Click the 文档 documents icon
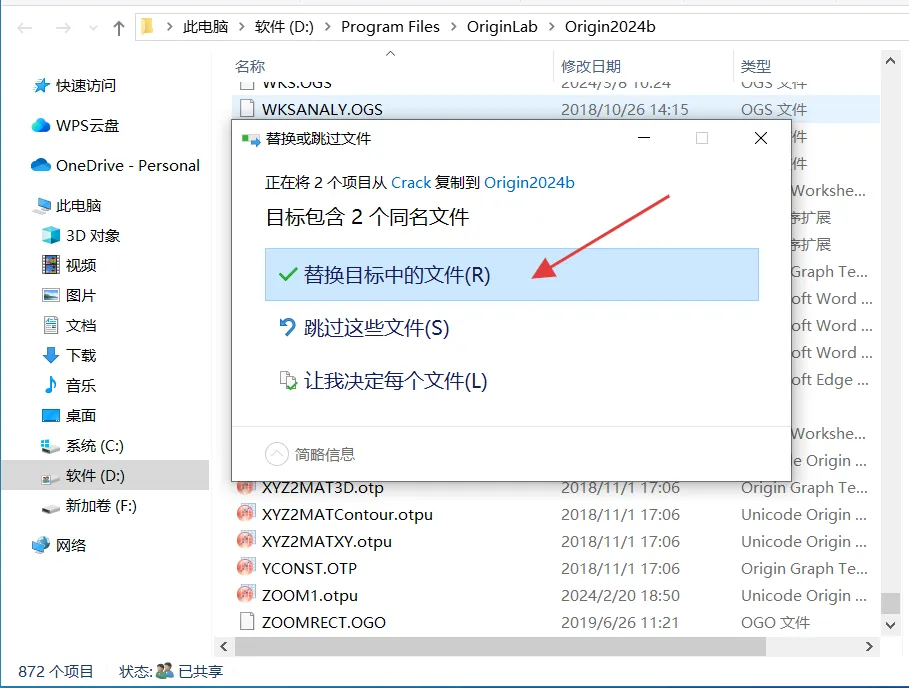The image size is (909, 688). 50,325
